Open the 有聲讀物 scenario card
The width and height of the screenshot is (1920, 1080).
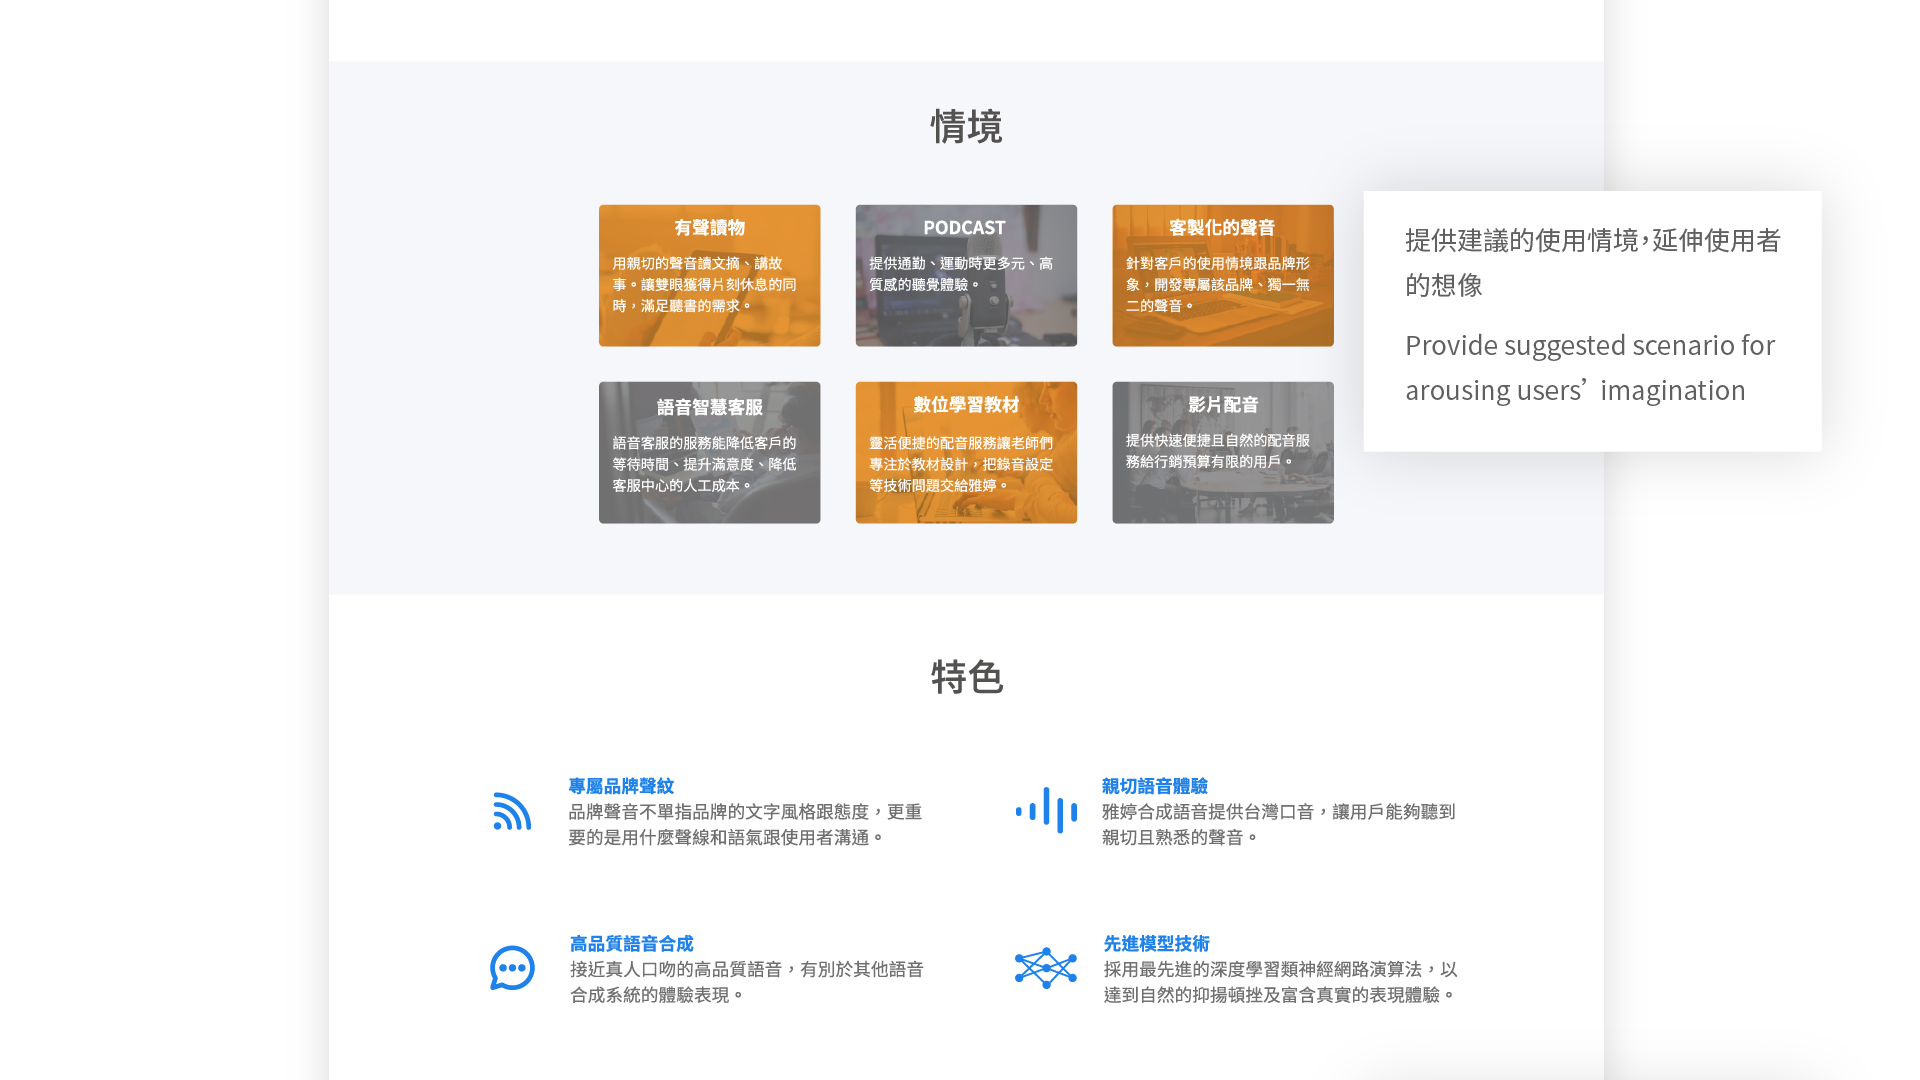click(x=709, y=276)
